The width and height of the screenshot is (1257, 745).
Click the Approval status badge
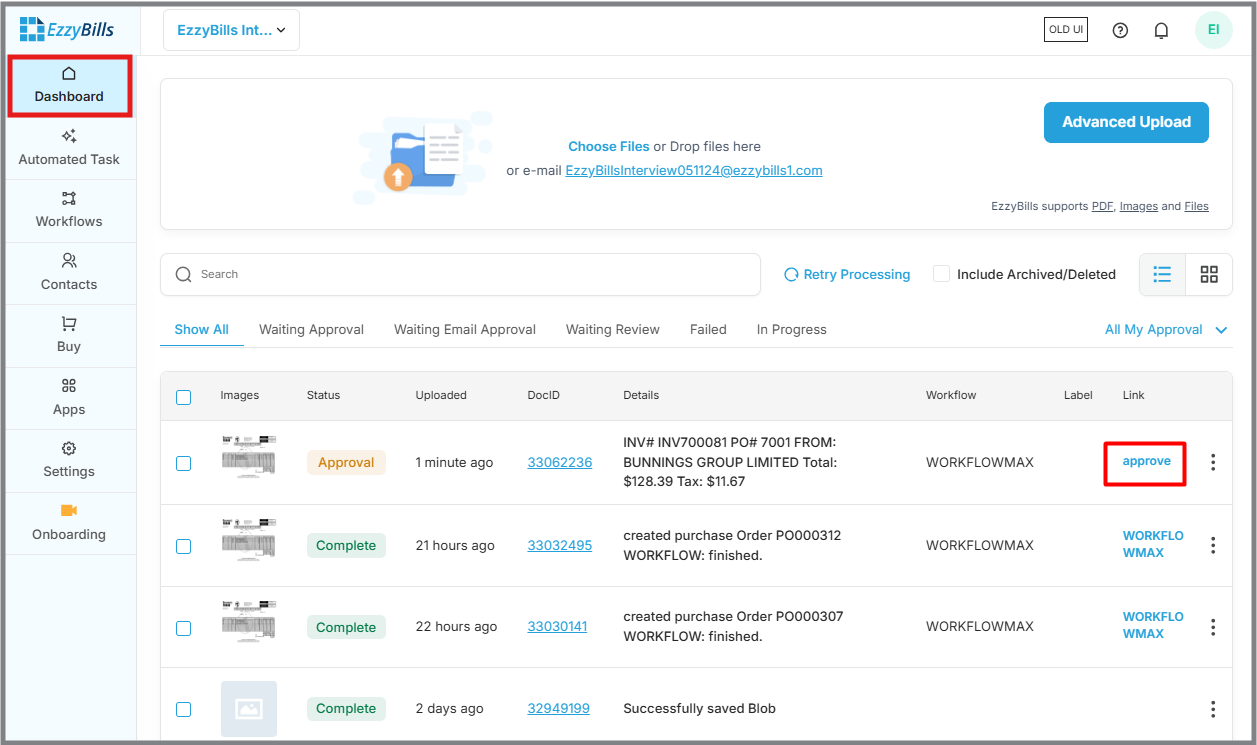[x=346, y=462]
